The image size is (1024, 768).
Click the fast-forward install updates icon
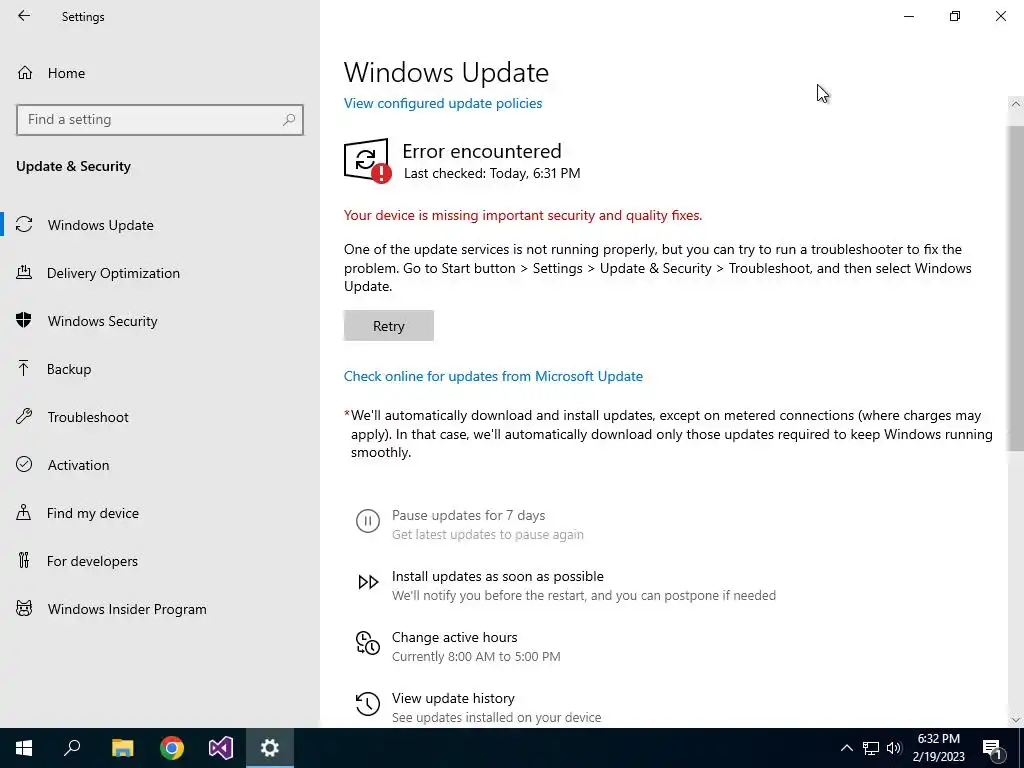click(368, 582)
